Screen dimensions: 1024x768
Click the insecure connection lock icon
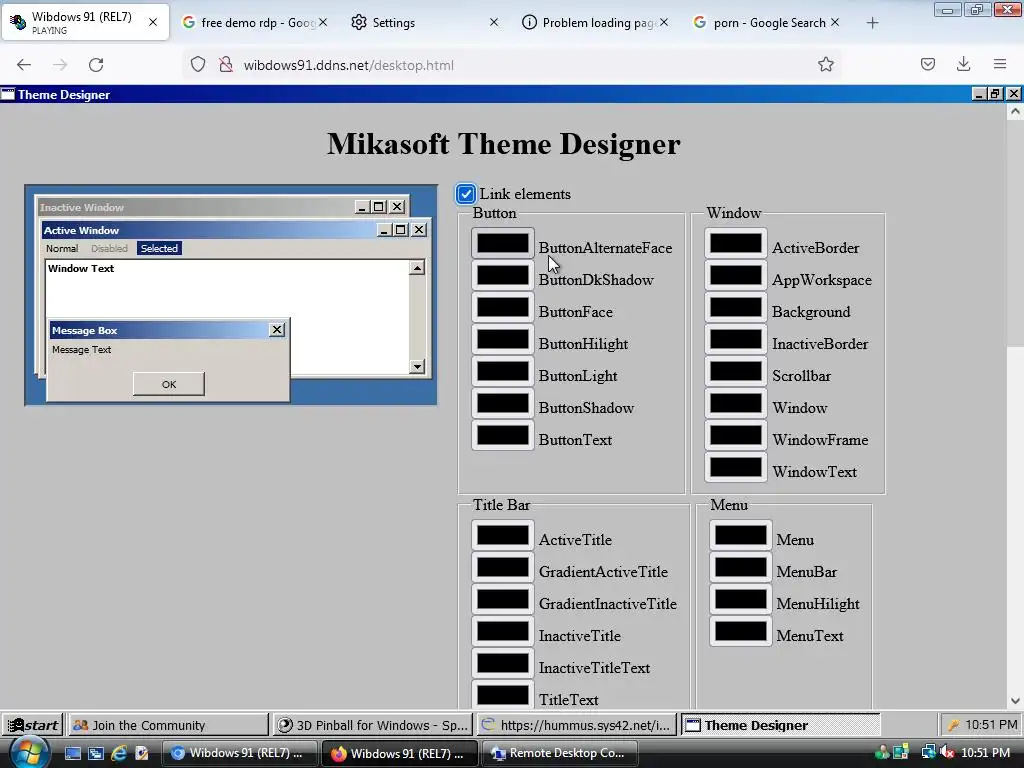coord(226,65)
